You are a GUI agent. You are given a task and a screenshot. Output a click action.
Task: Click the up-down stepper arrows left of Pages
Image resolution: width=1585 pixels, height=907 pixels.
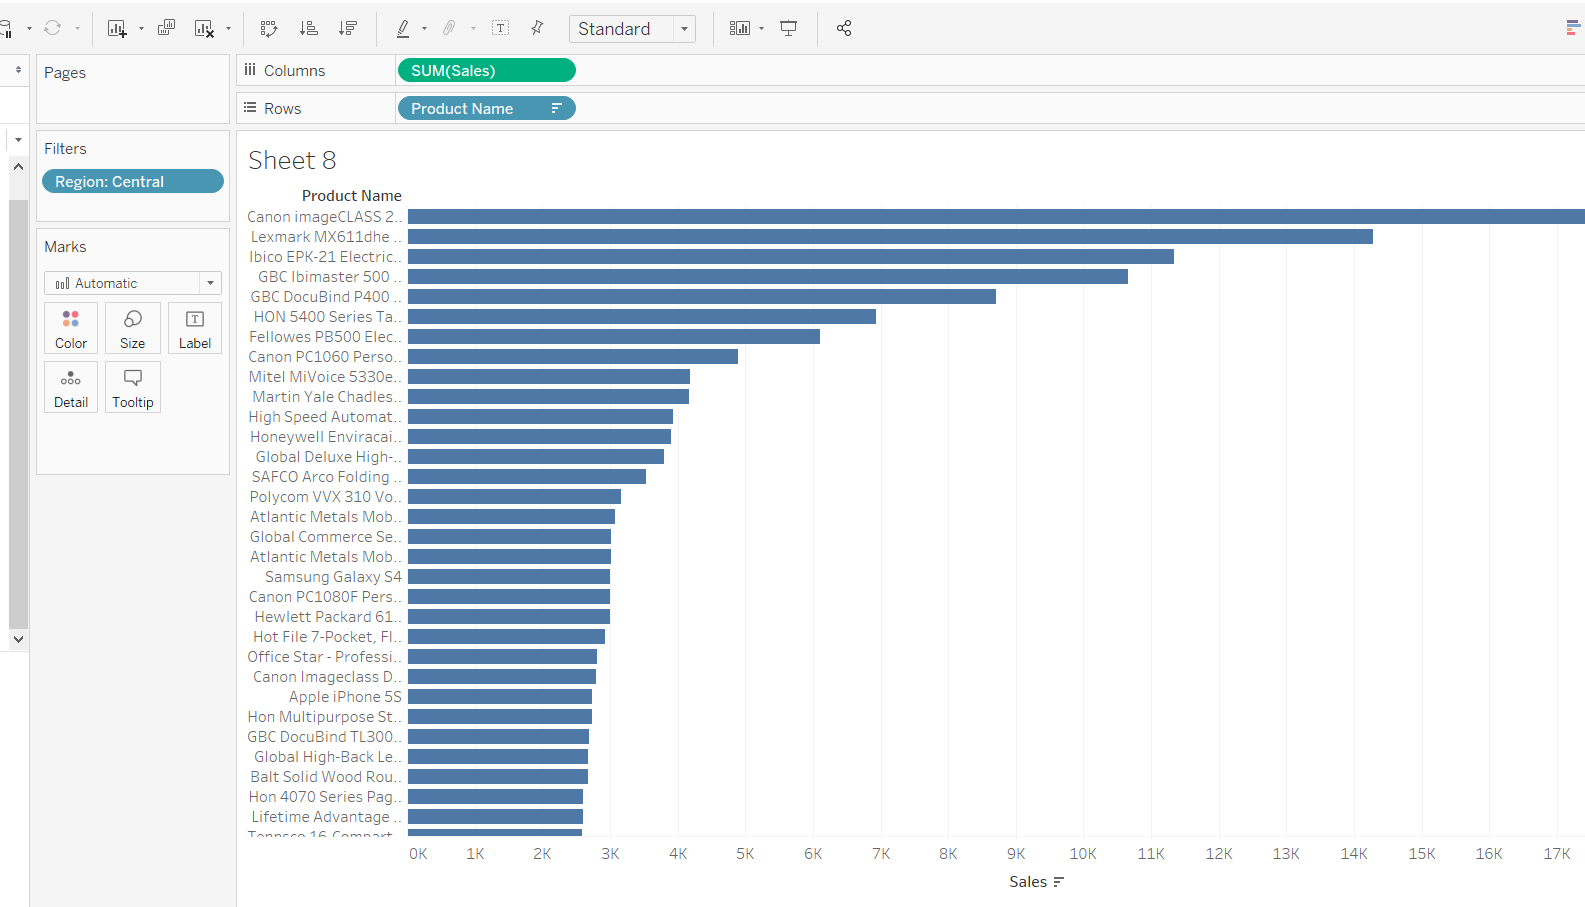(x=18, y=69)
